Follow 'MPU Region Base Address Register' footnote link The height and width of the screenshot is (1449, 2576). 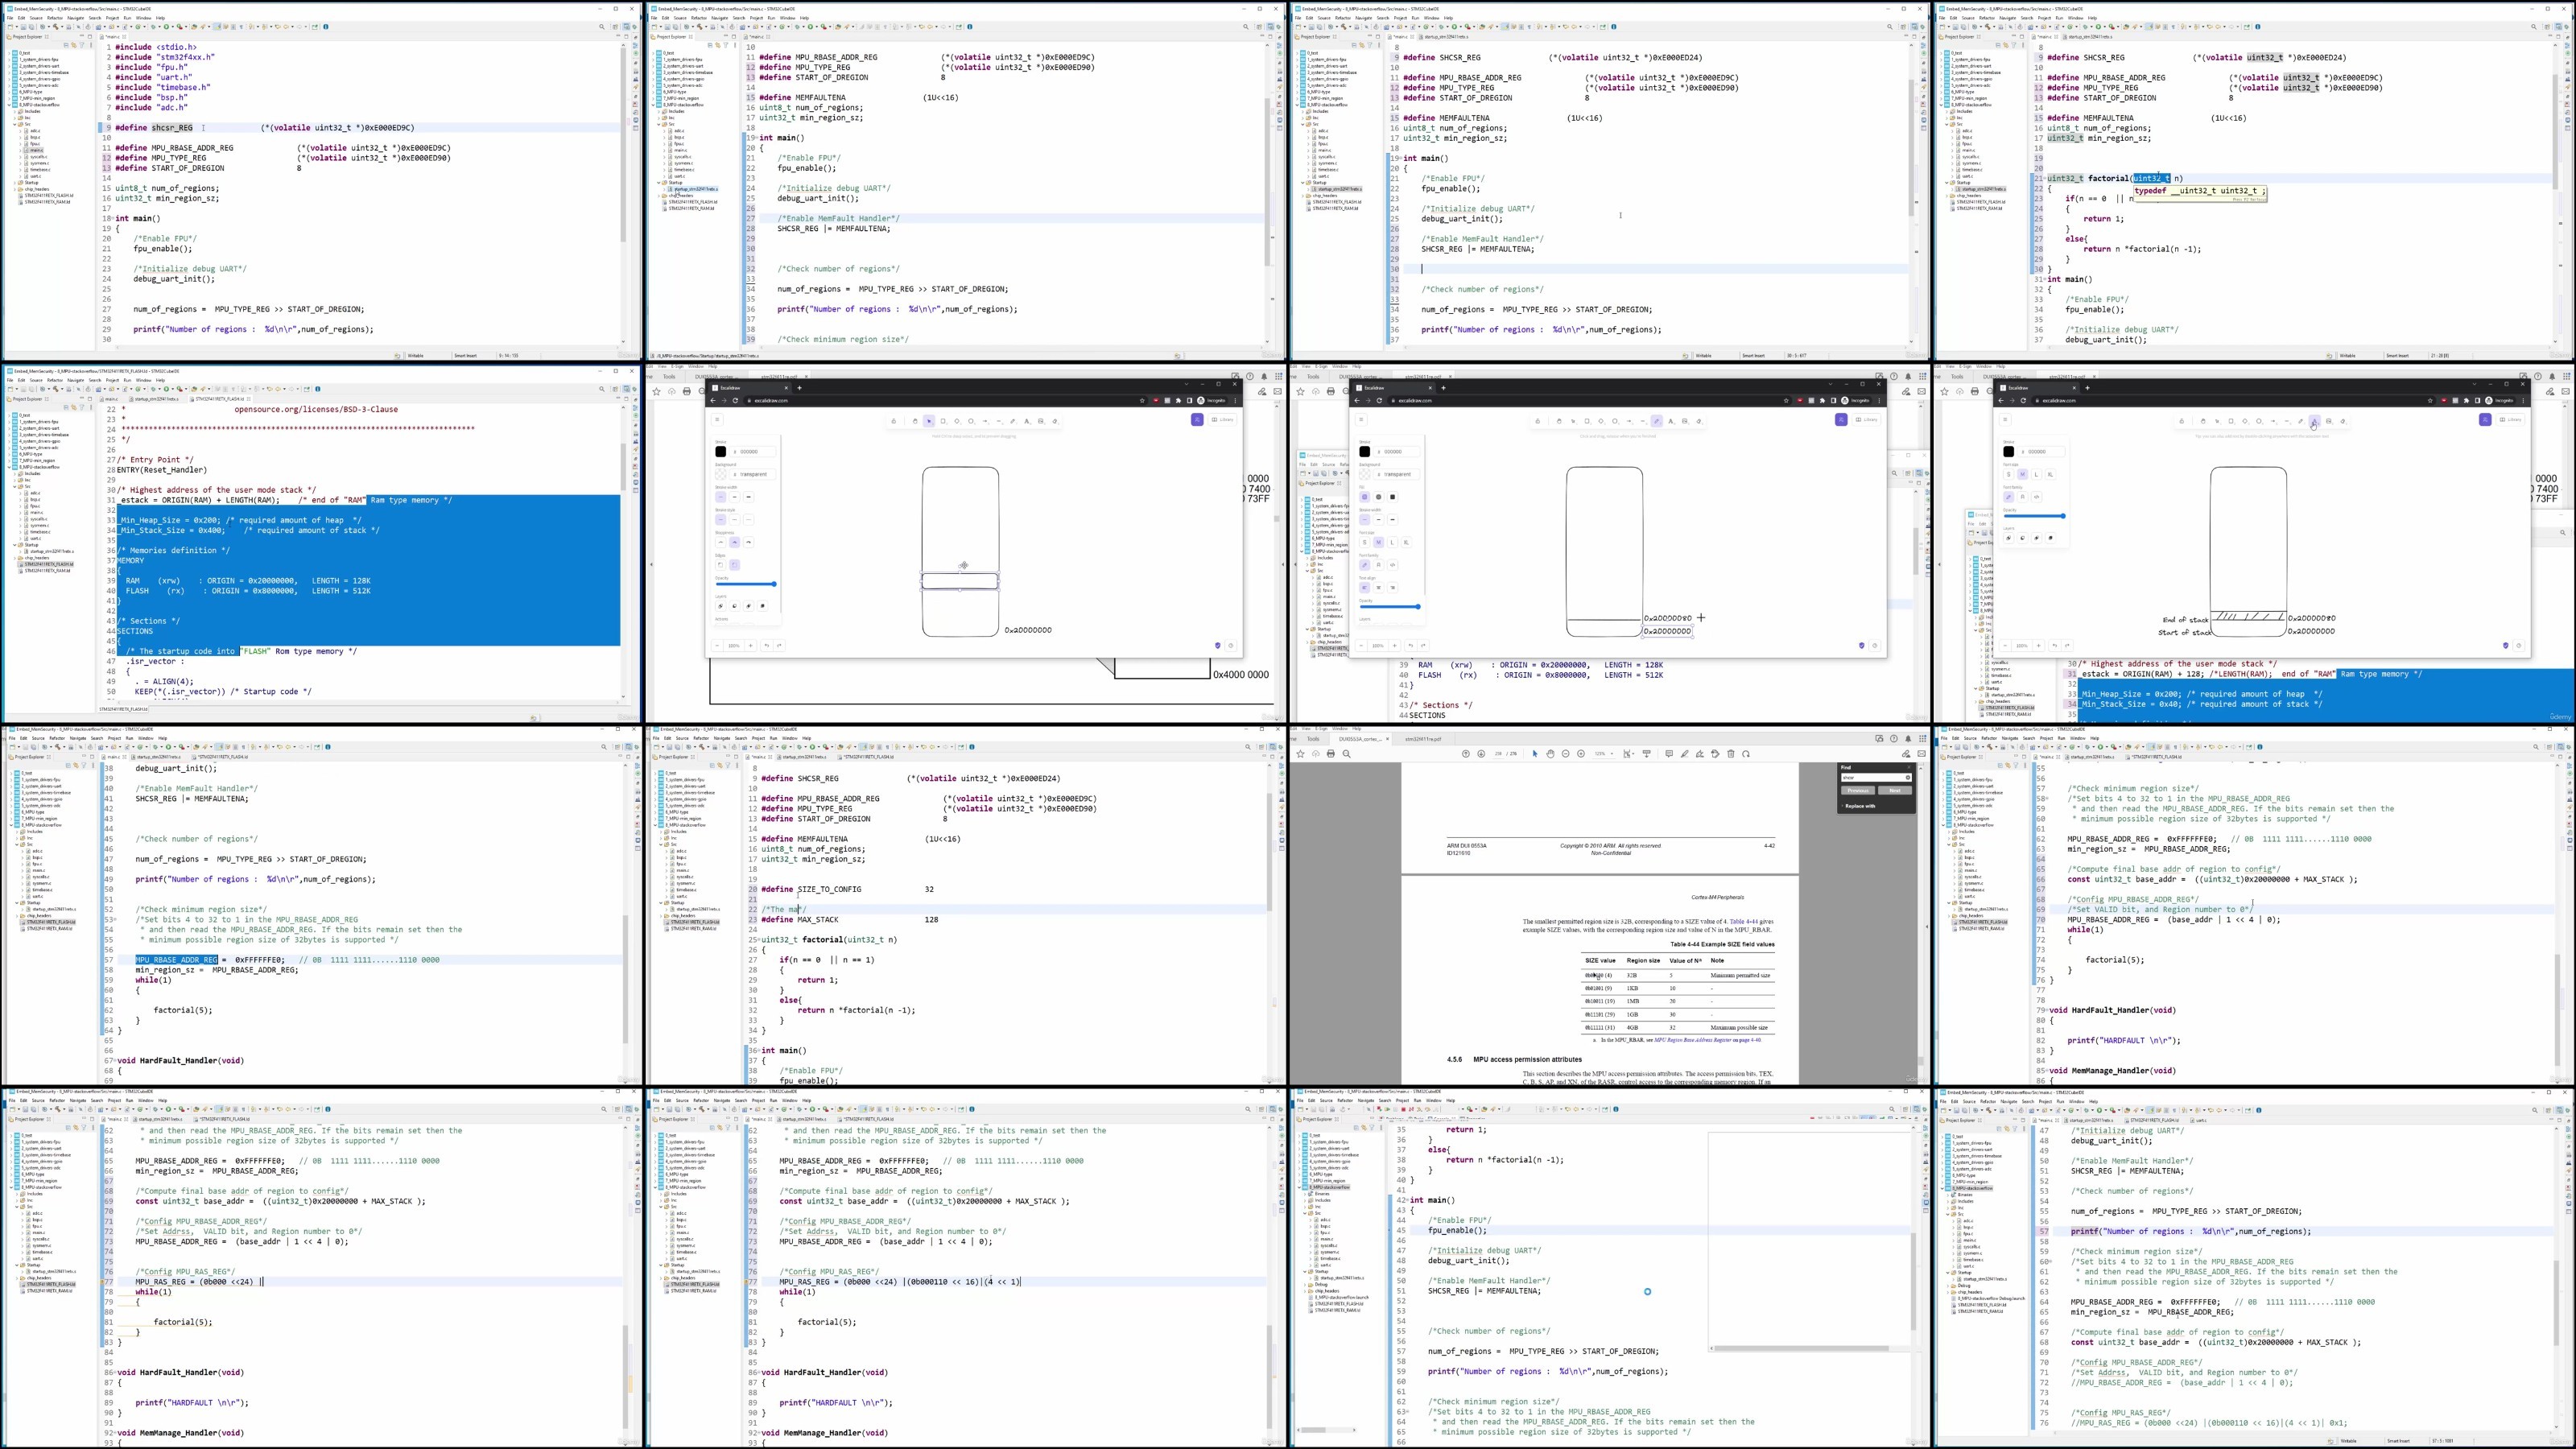coord(1693,1040)
